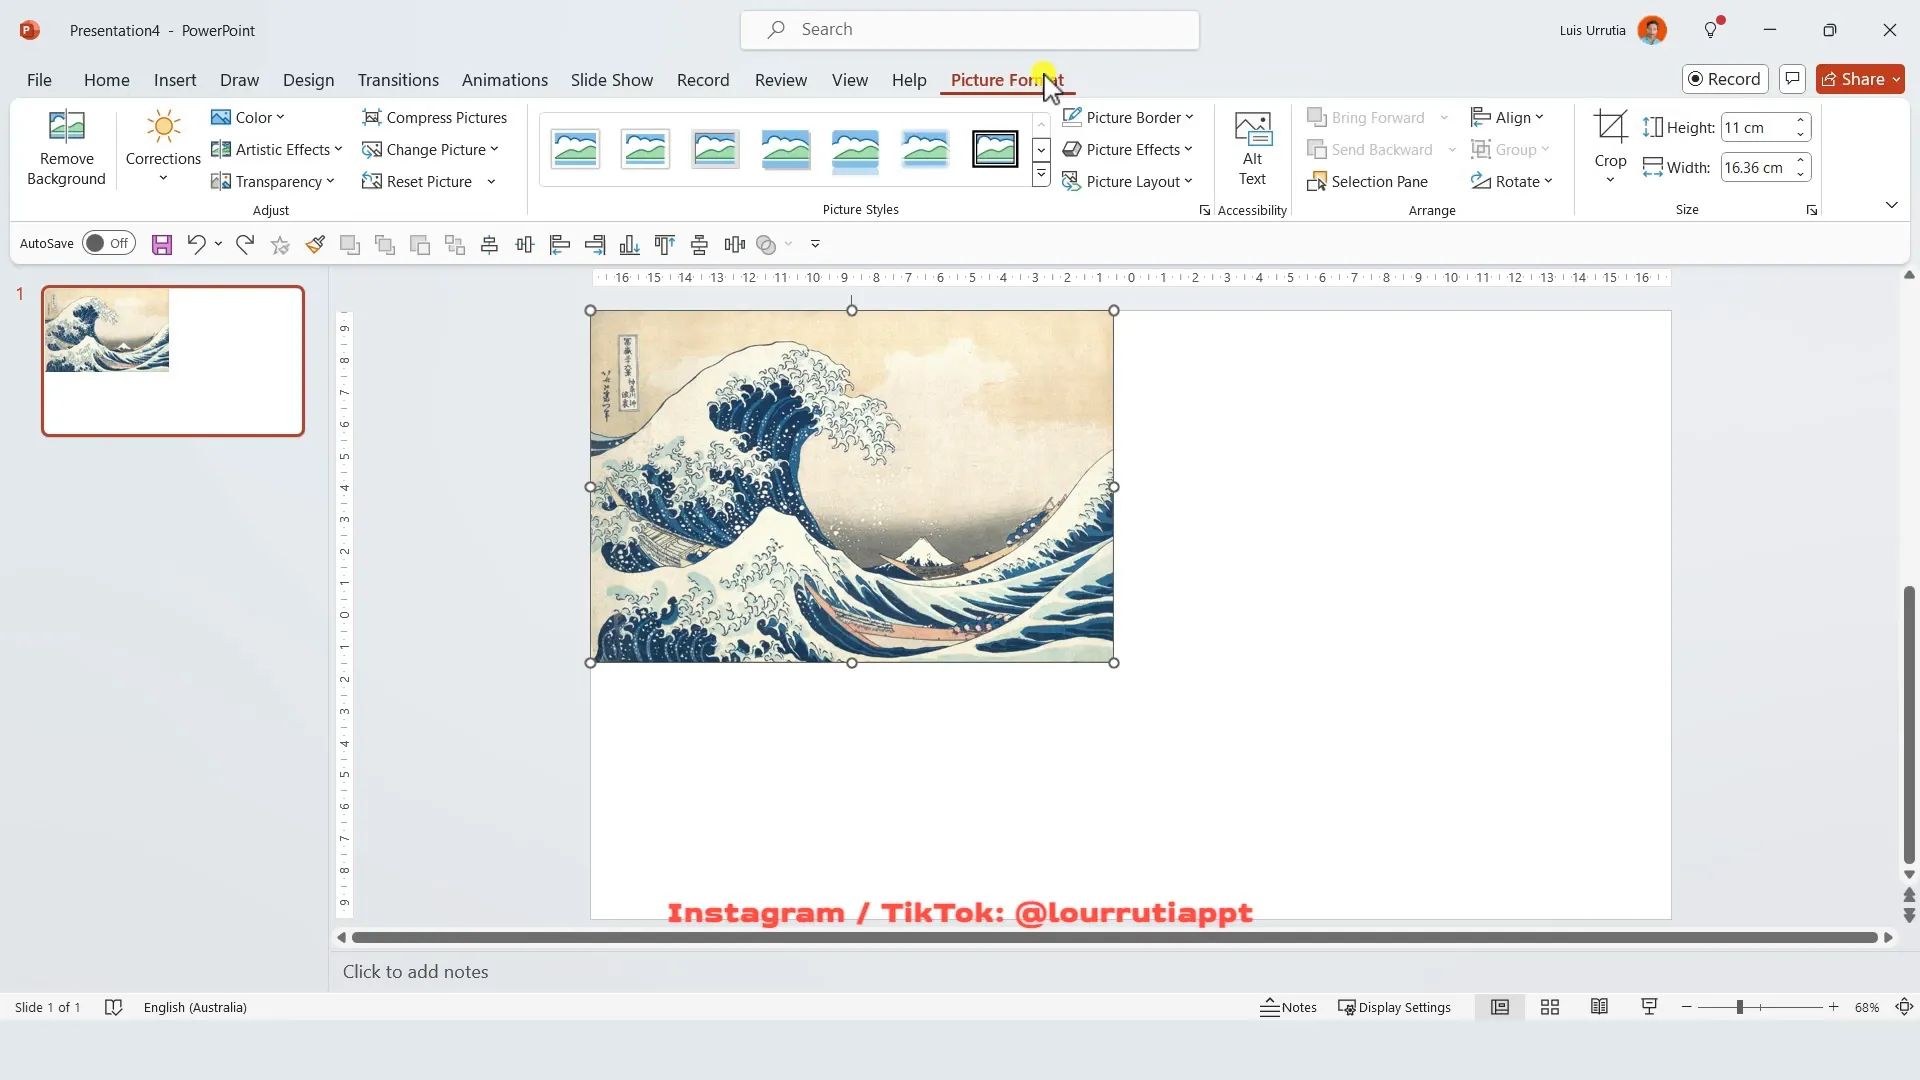Open the Color dropdown

tap(248, 118)
